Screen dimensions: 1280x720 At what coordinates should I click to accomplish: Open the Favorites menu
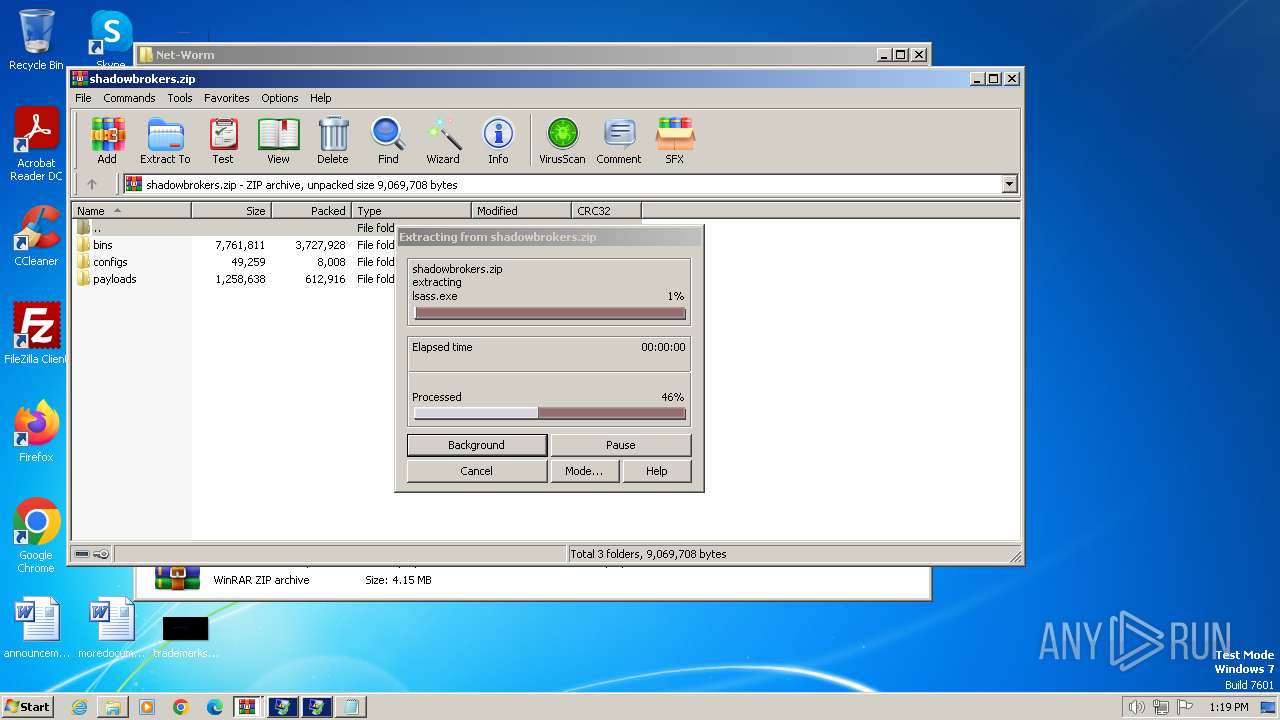coord(227,98)
